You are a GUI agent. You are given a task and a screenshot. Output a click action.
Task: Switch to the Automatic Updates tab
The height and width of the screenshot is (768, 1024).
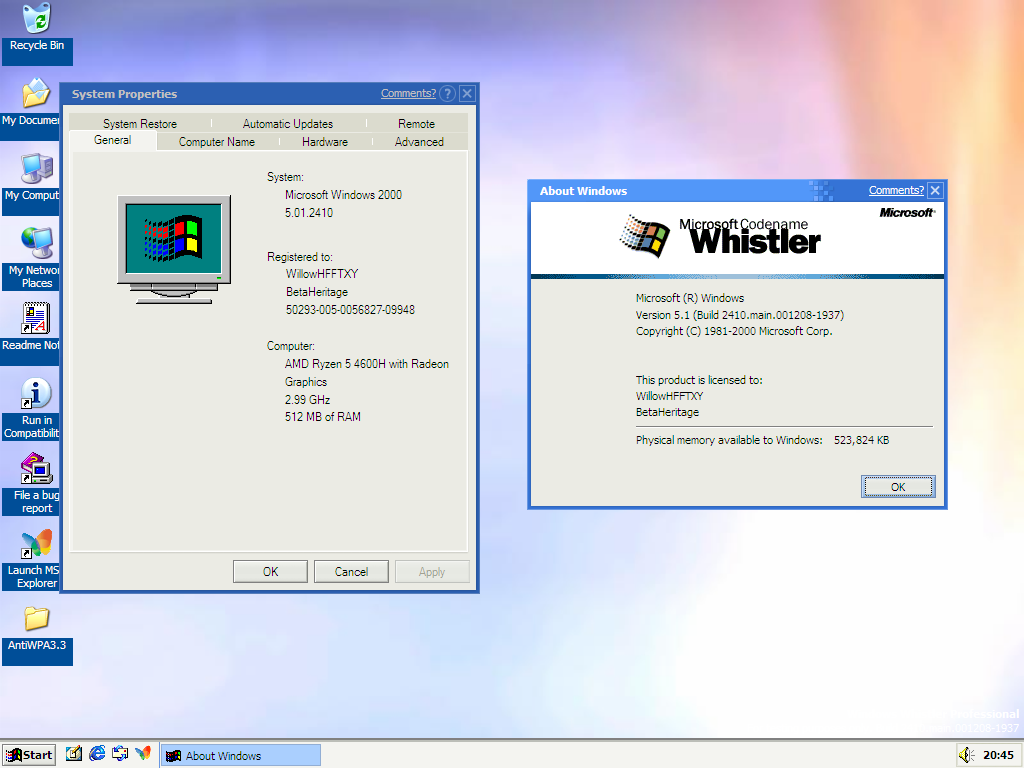(x=288, y=123)
